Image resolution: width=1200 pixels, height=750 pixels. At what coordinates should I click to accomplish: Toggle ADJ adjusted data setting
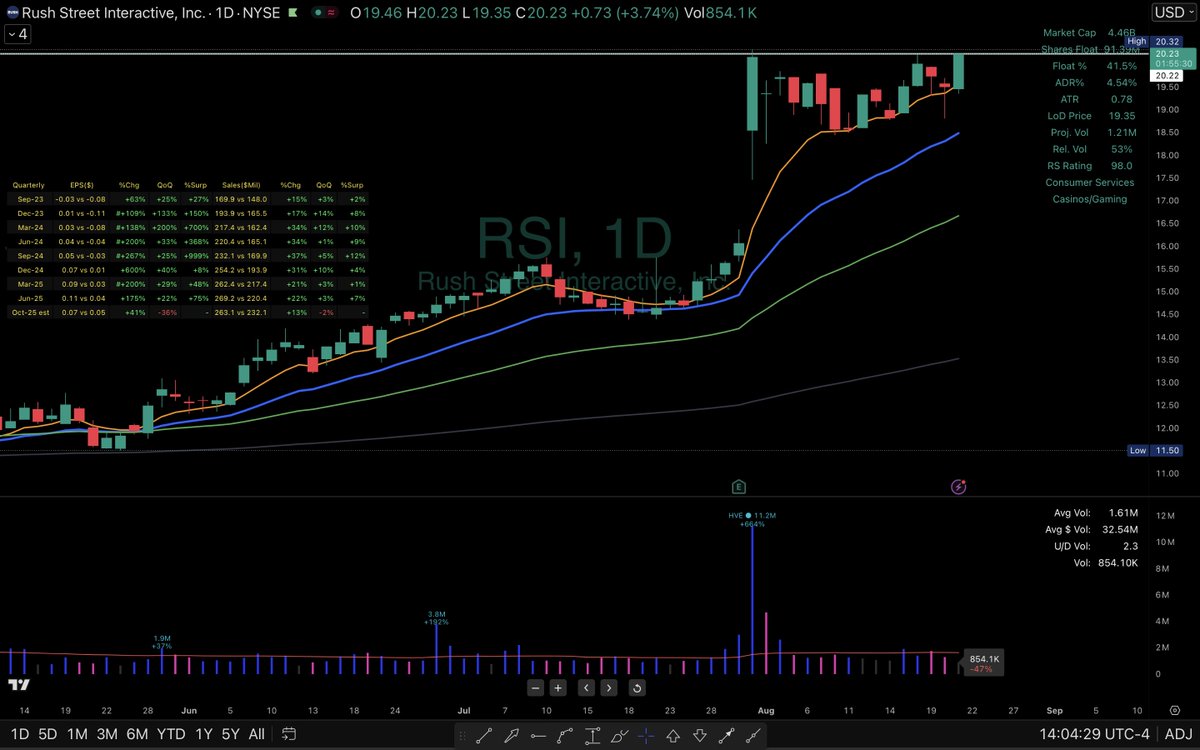click(x=1178, y=734)
